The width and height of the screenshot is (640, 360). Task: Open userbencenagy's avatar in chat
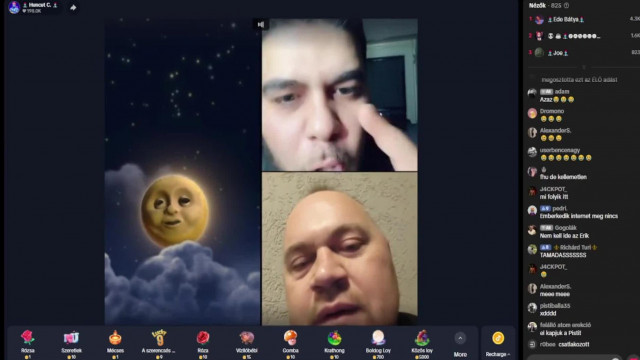pos(532,152)
